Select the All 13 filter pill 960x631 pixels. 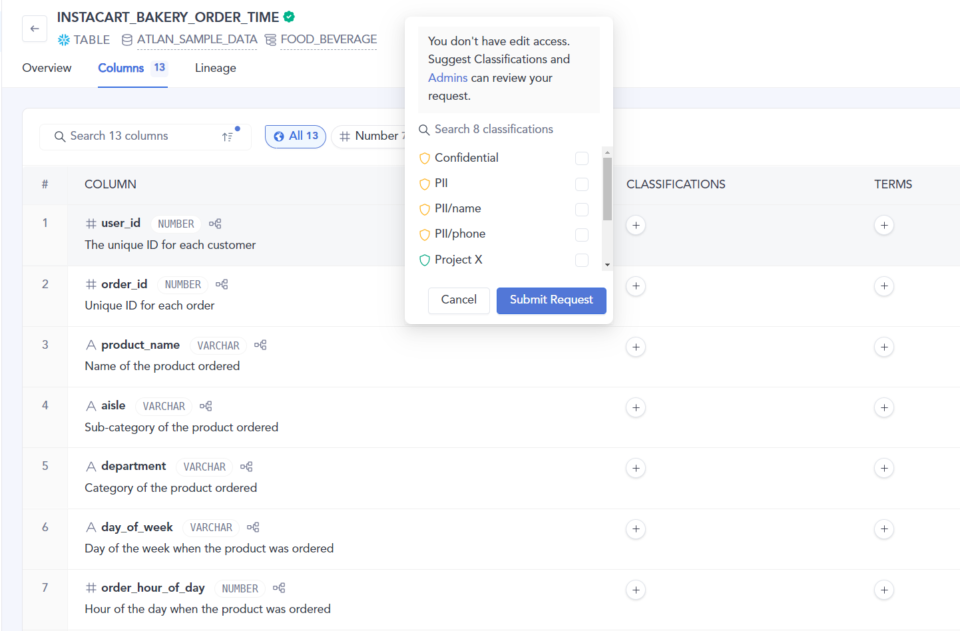pos(295,136)
